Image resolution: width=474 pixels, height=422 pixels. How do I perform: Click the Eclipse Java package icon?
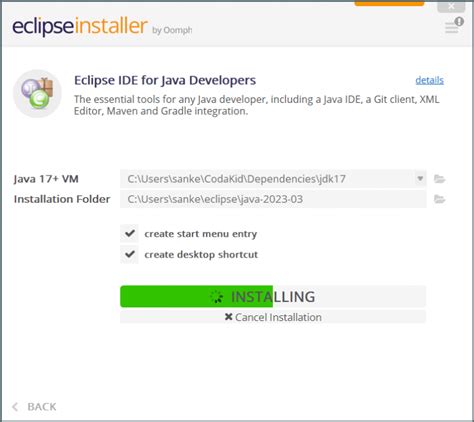(x=37, y=94)
